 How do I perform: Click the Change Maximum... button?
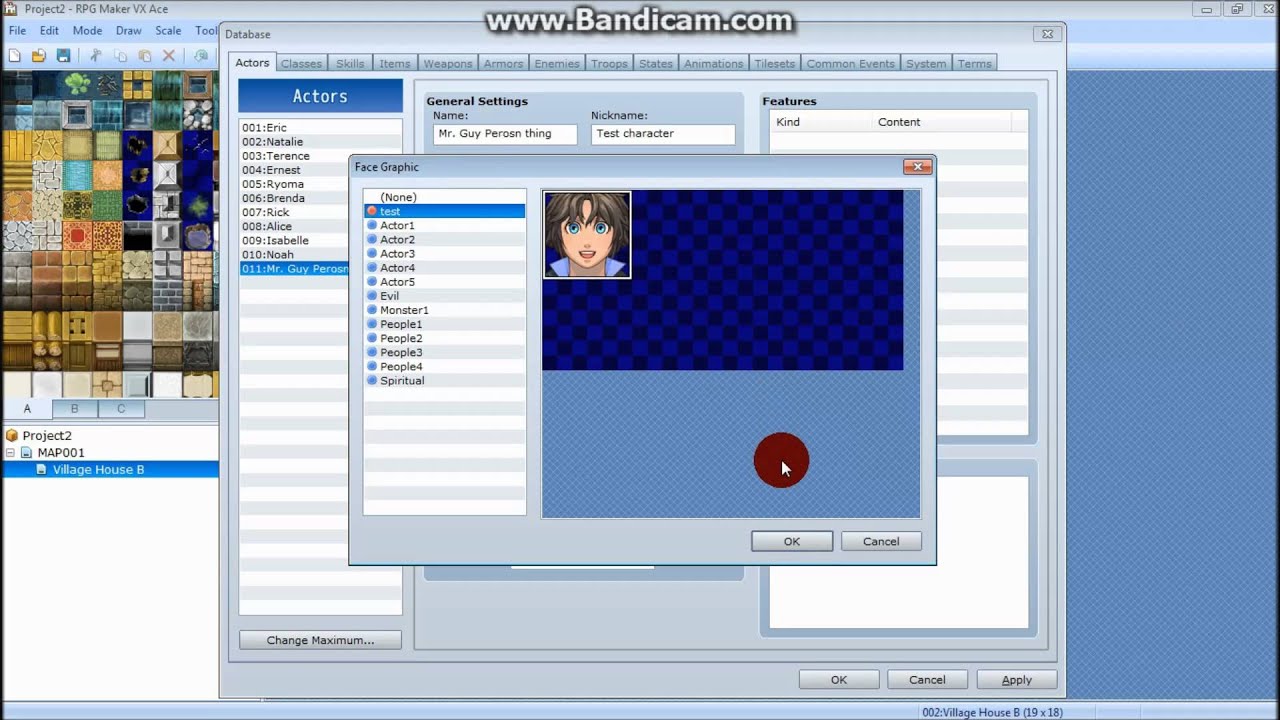320,640
